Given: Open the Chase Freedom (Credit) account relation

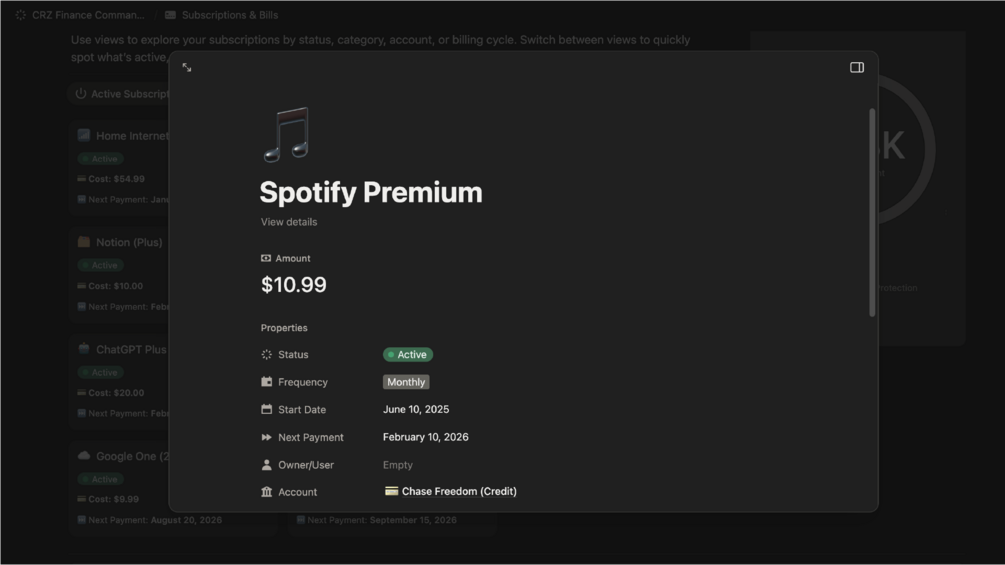Looking at the screenshot, I should click(458, 492).
